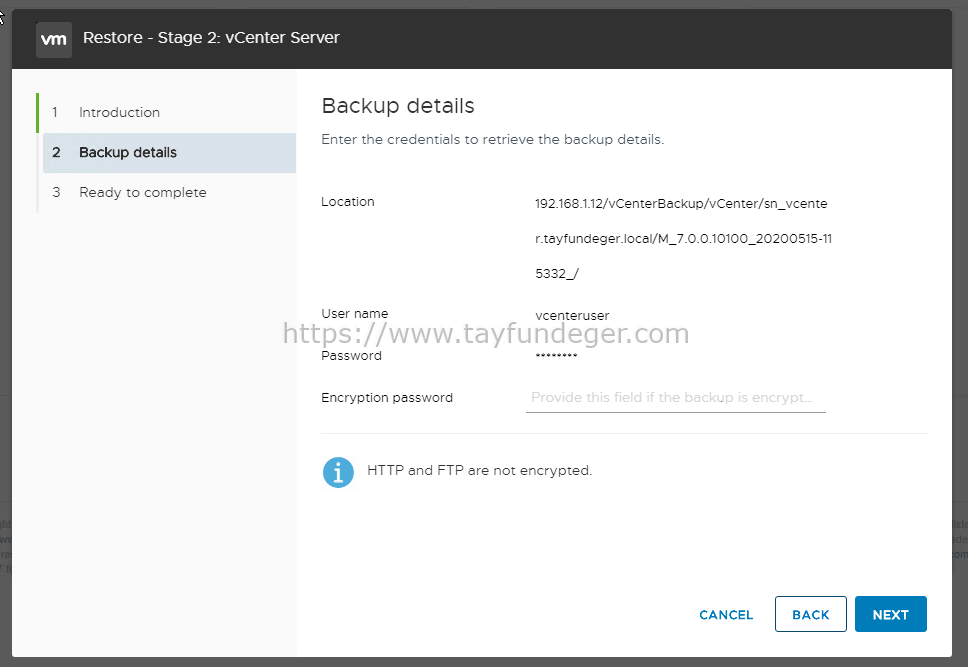The height and width of the screenshot is (667, 968).
Task: Click the vcenteruser user name value
Action: 572,316
